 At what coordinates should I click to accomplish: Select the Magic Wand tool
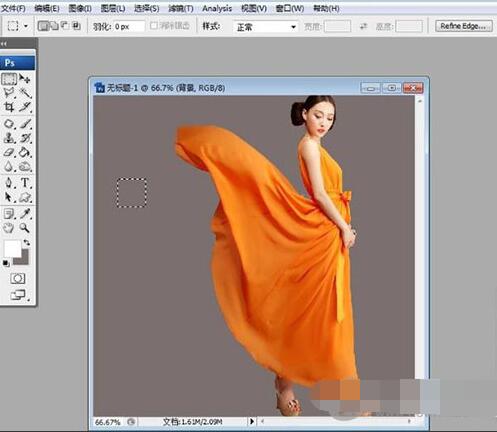[25, 93]
